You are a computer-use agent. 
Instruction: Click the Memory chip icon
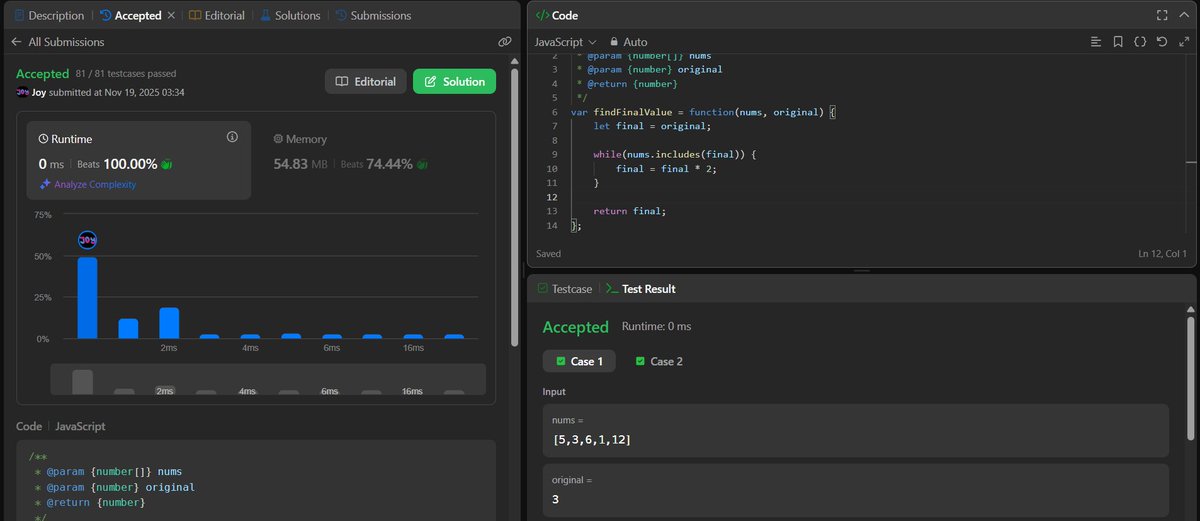coord(277,139)
